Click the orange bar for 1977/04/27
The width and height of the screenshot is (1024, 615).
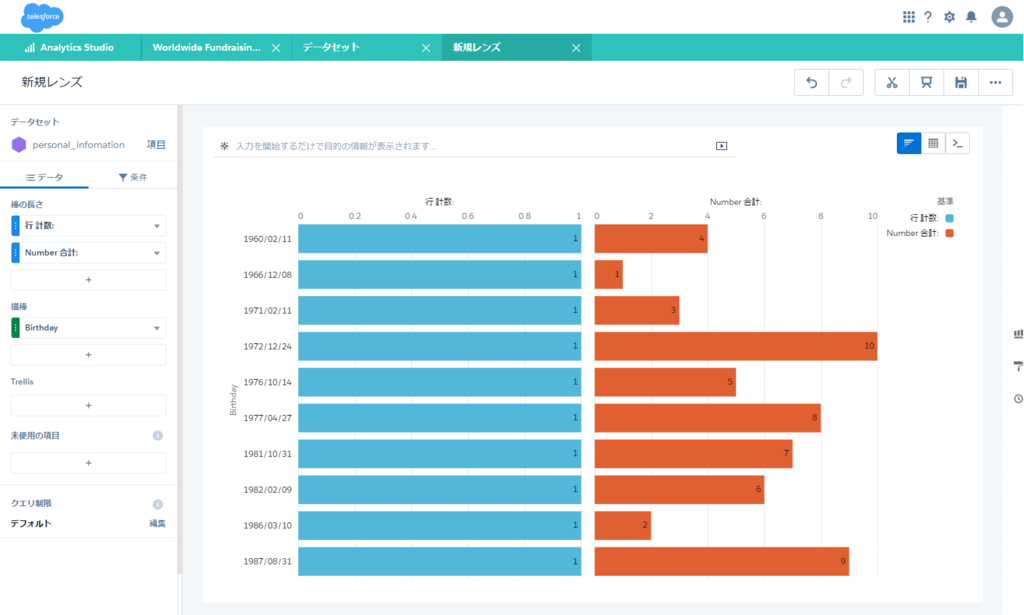tap(707, 418)
